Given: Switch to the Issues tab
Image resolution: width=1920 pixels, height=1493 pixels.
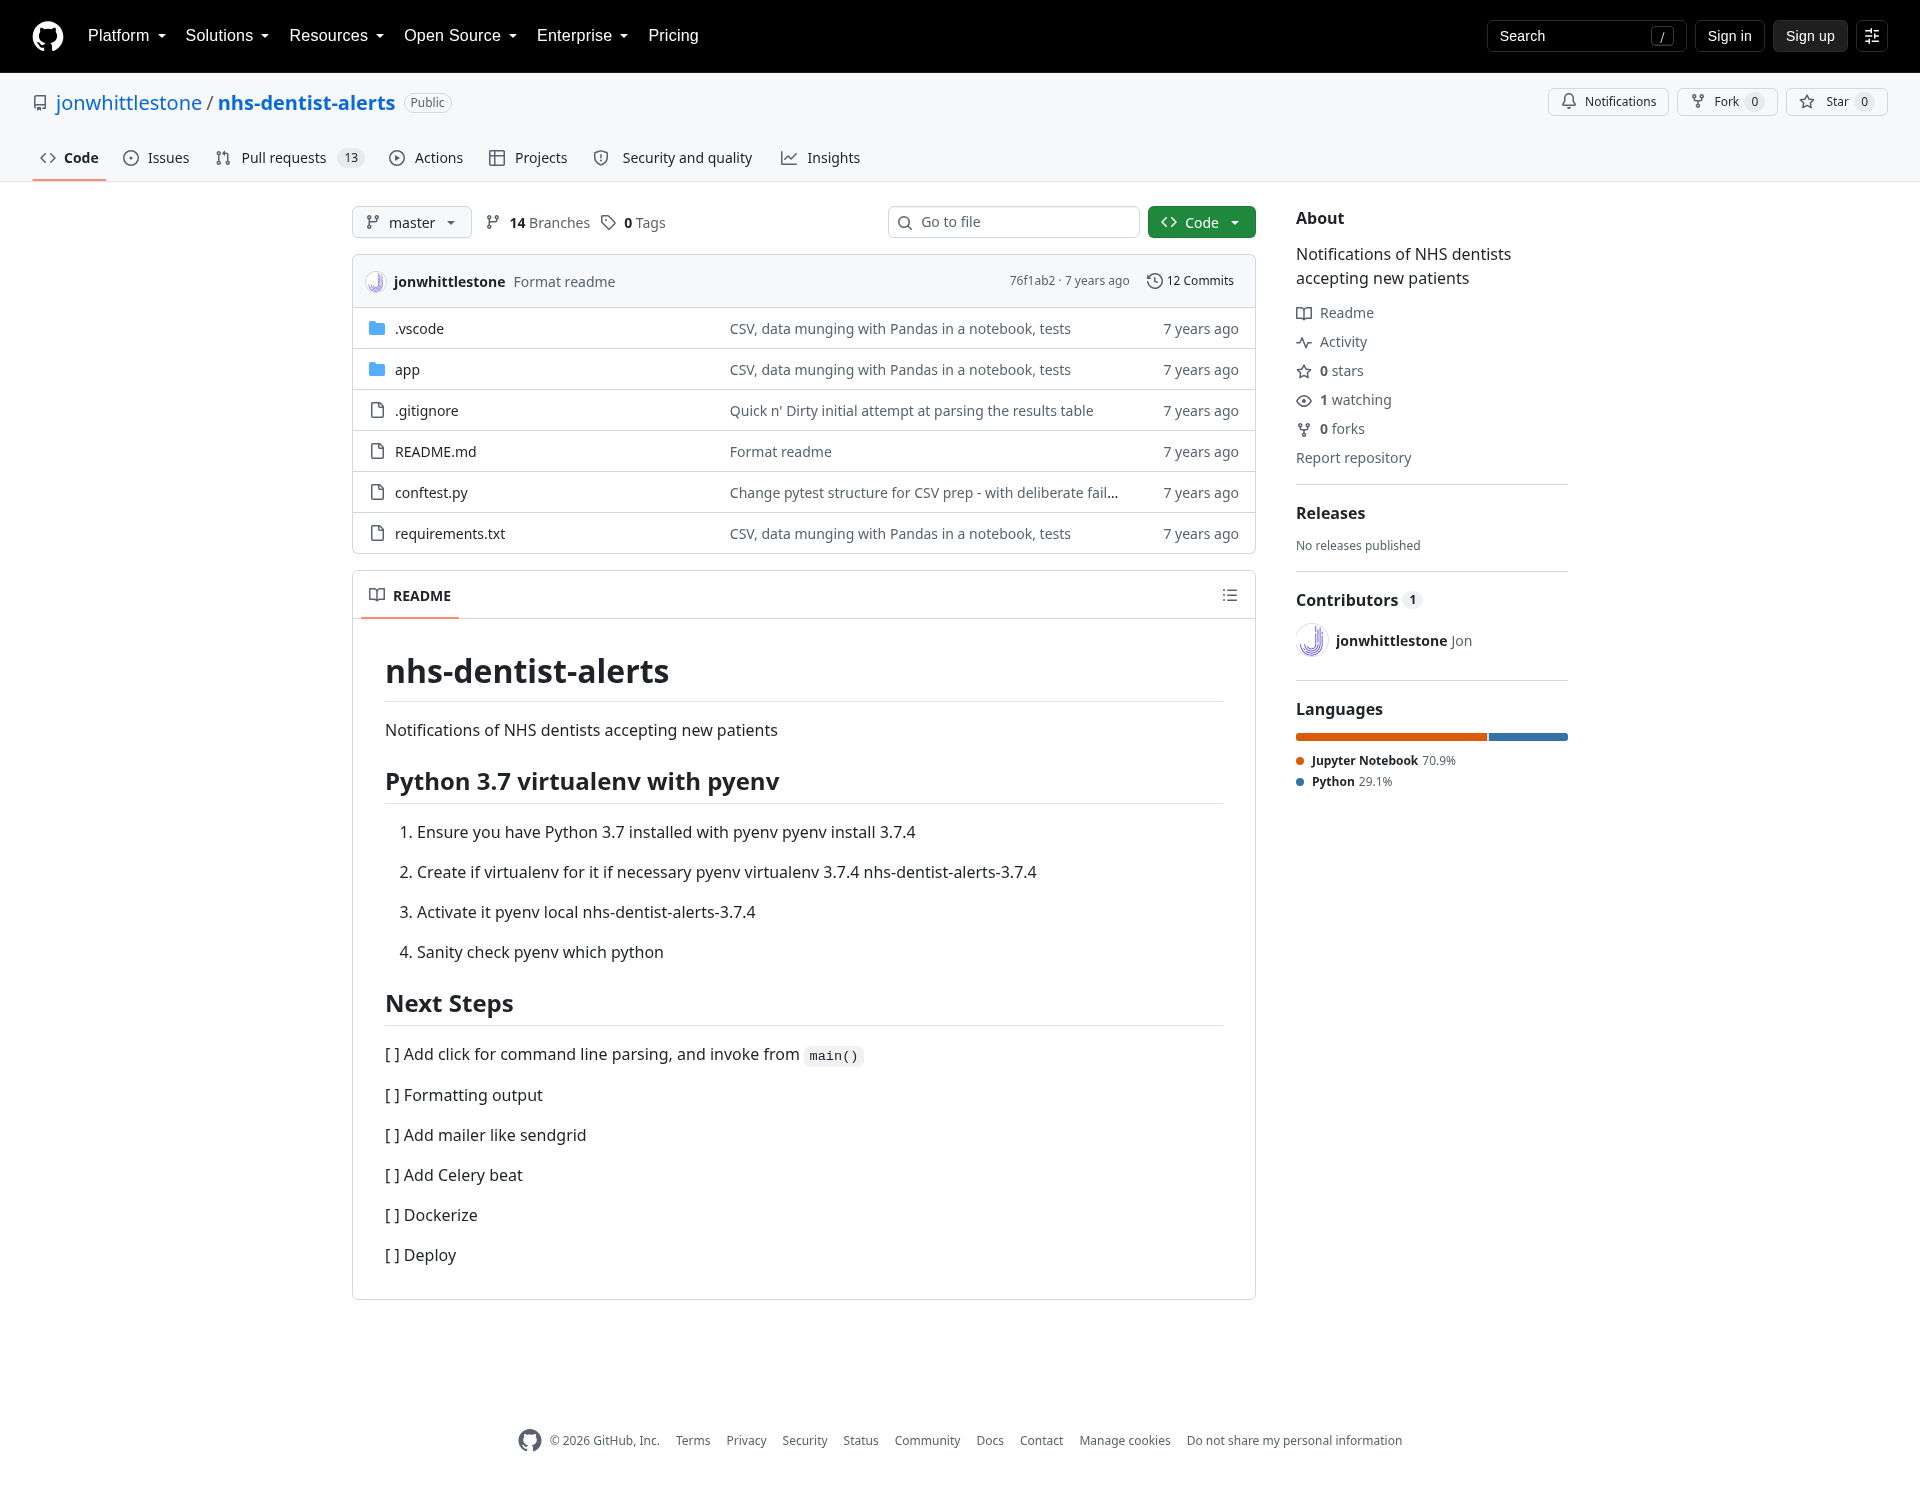Looking at the screenshot, I should click(x=156, y=158).
